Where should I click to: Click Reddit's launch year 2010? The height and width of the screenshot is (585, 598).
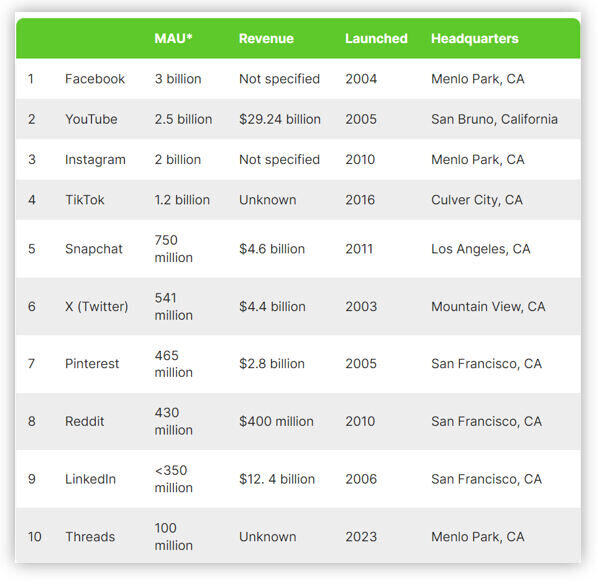click(x=360, y=421)
